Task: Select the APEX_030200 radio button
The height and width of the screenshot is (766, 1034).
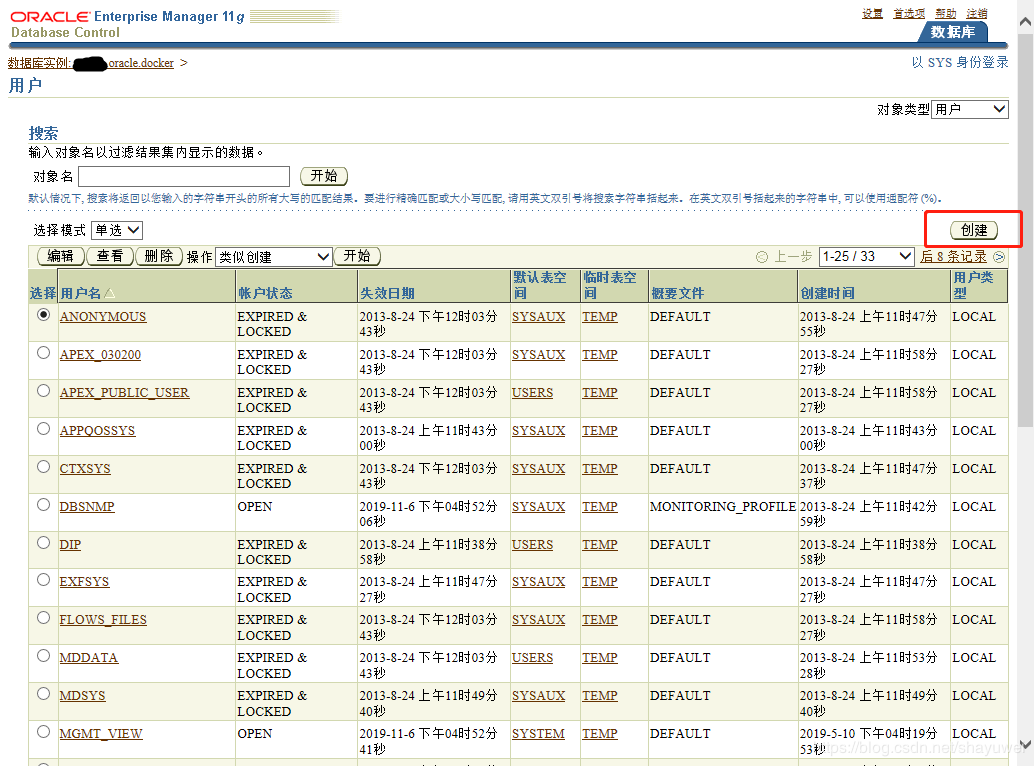Action: tap(44, 353)
